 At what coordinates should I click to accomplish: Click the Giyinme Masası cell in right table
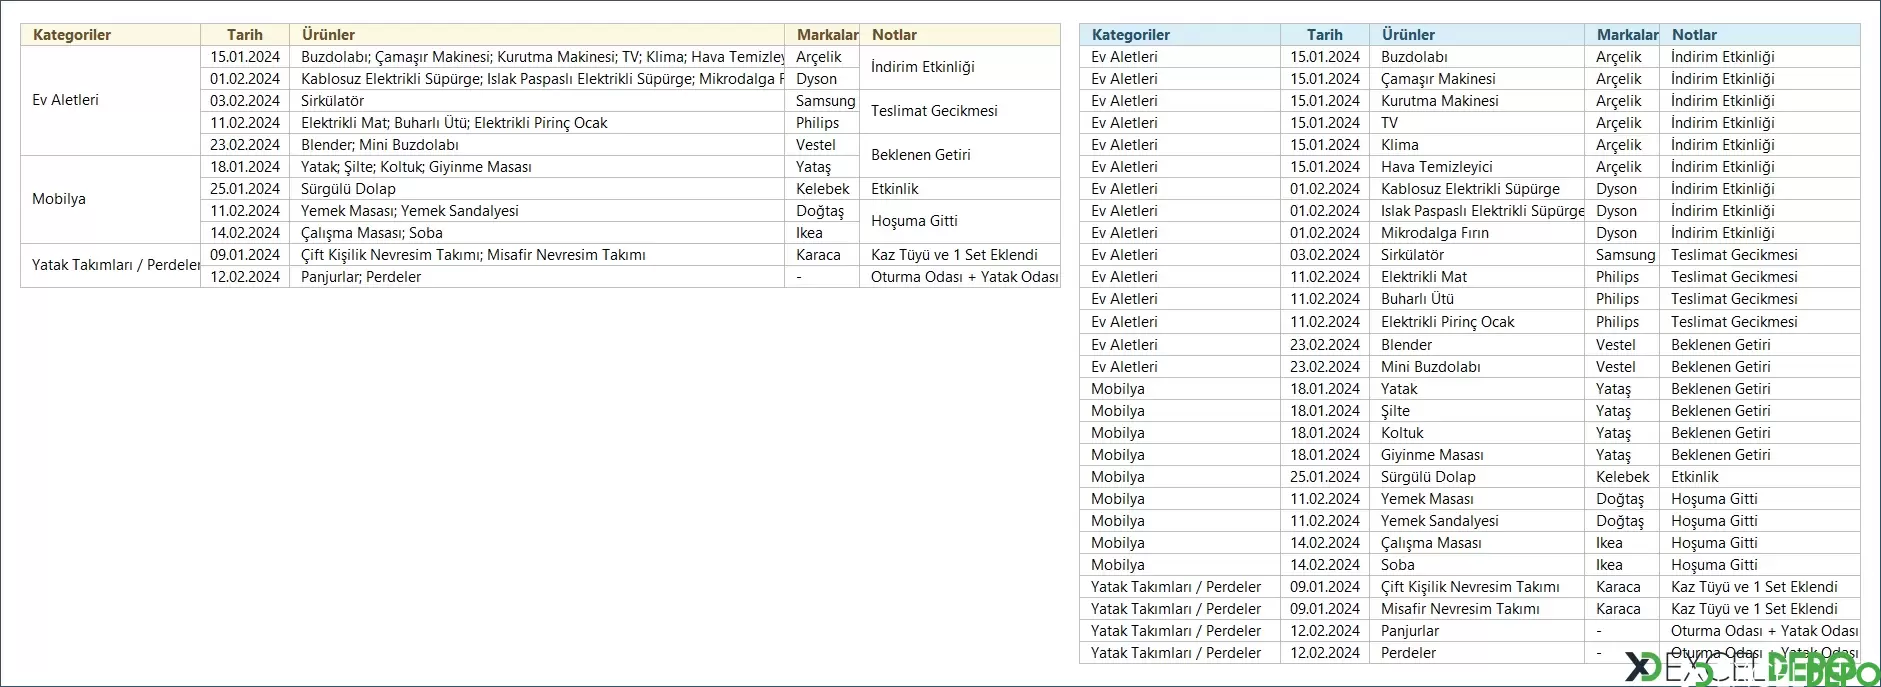pos(1477,455)
